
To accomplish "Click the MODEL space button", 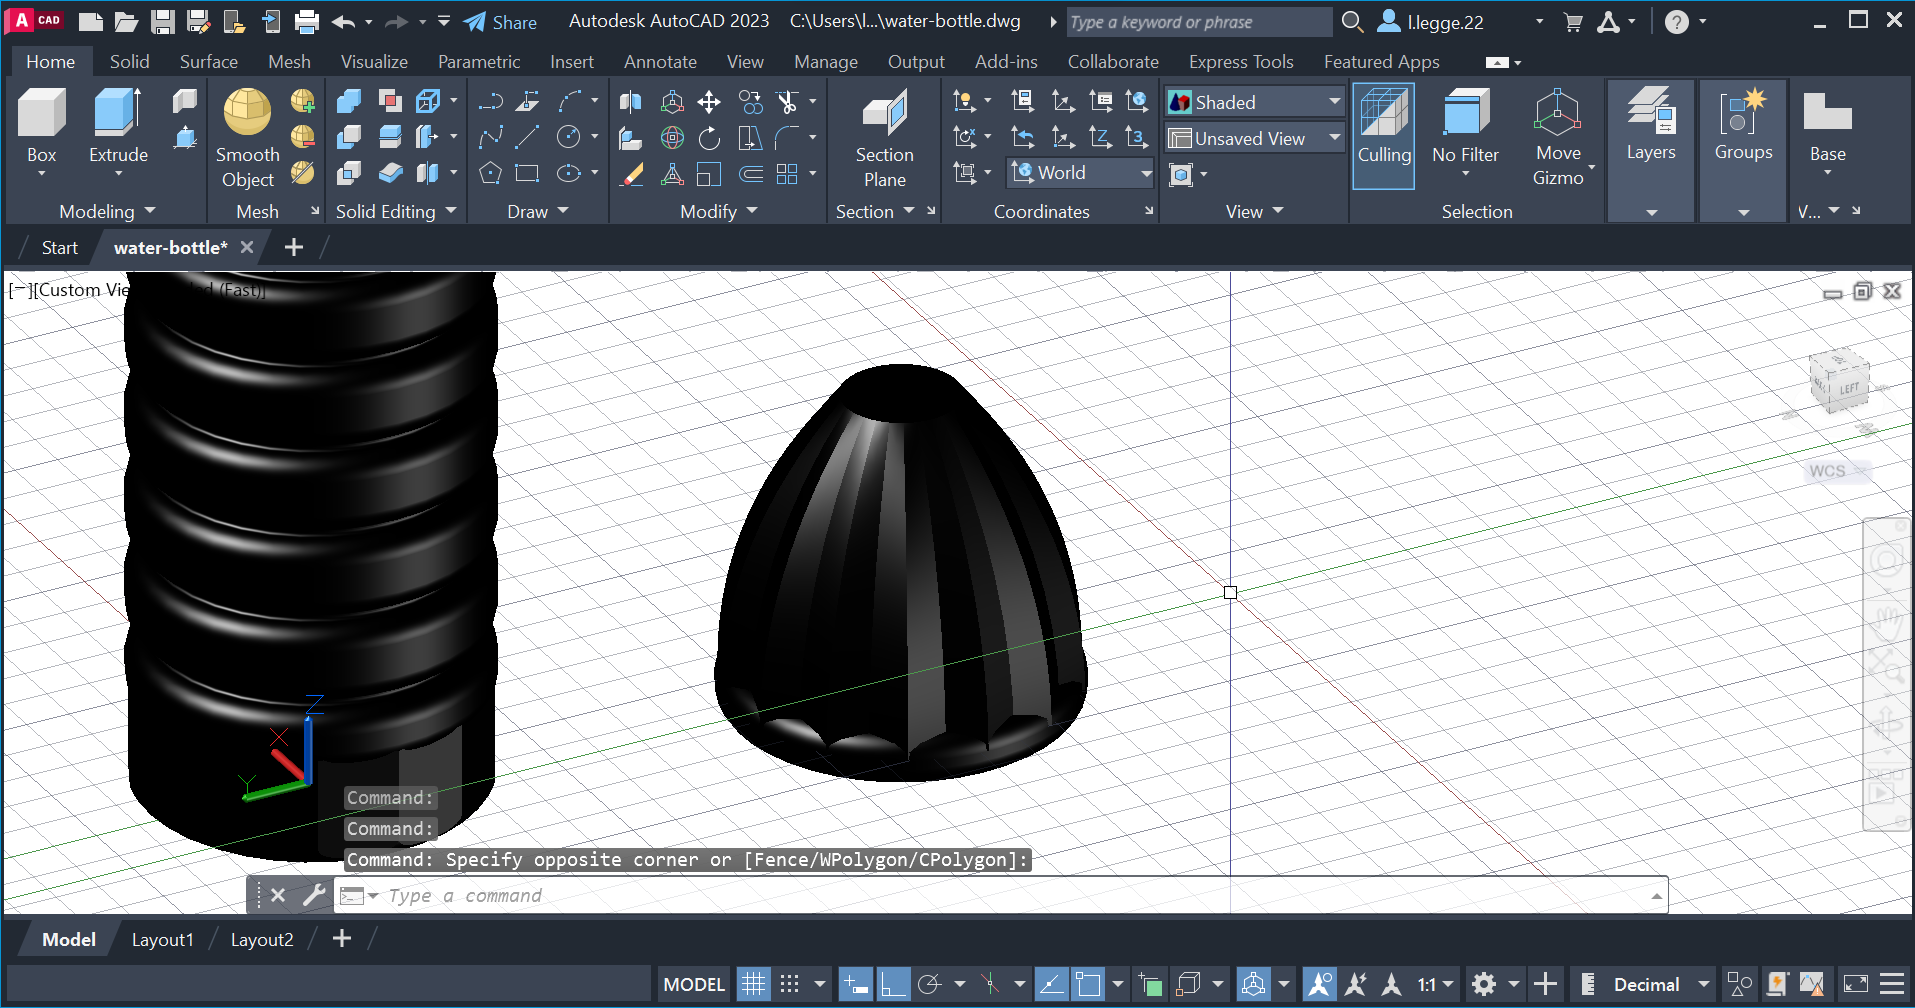I will [x=694, y=984].
